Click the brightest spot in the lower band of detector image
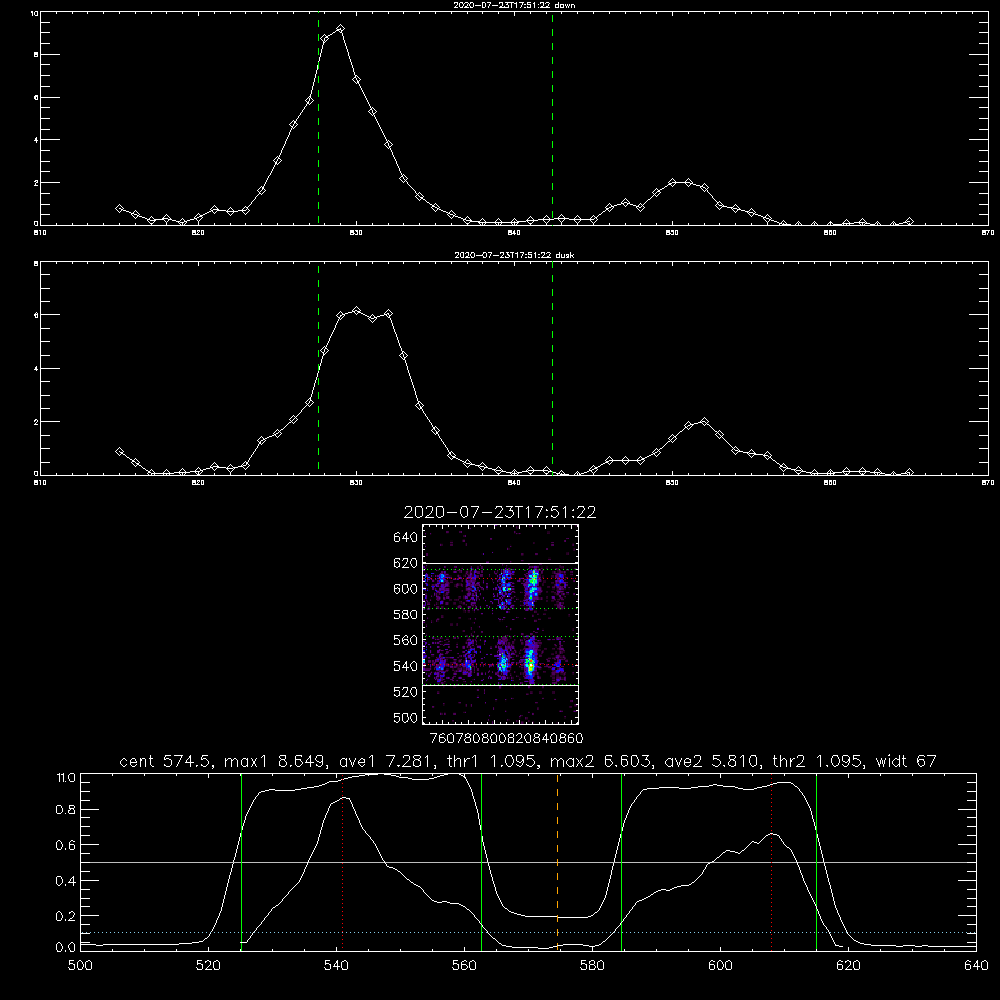The image size is (1000, 1000). [530, 665]
